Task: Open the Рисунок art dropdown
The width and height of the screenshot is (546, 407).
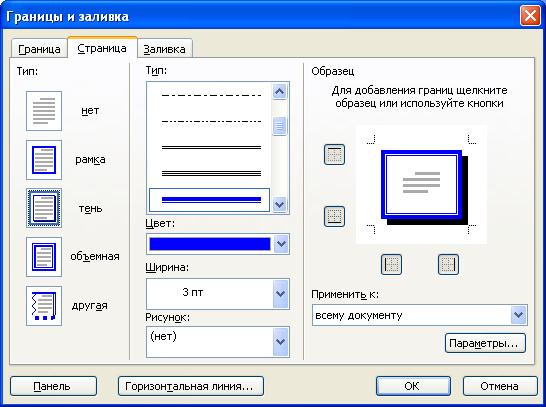Action: [281, 342]
